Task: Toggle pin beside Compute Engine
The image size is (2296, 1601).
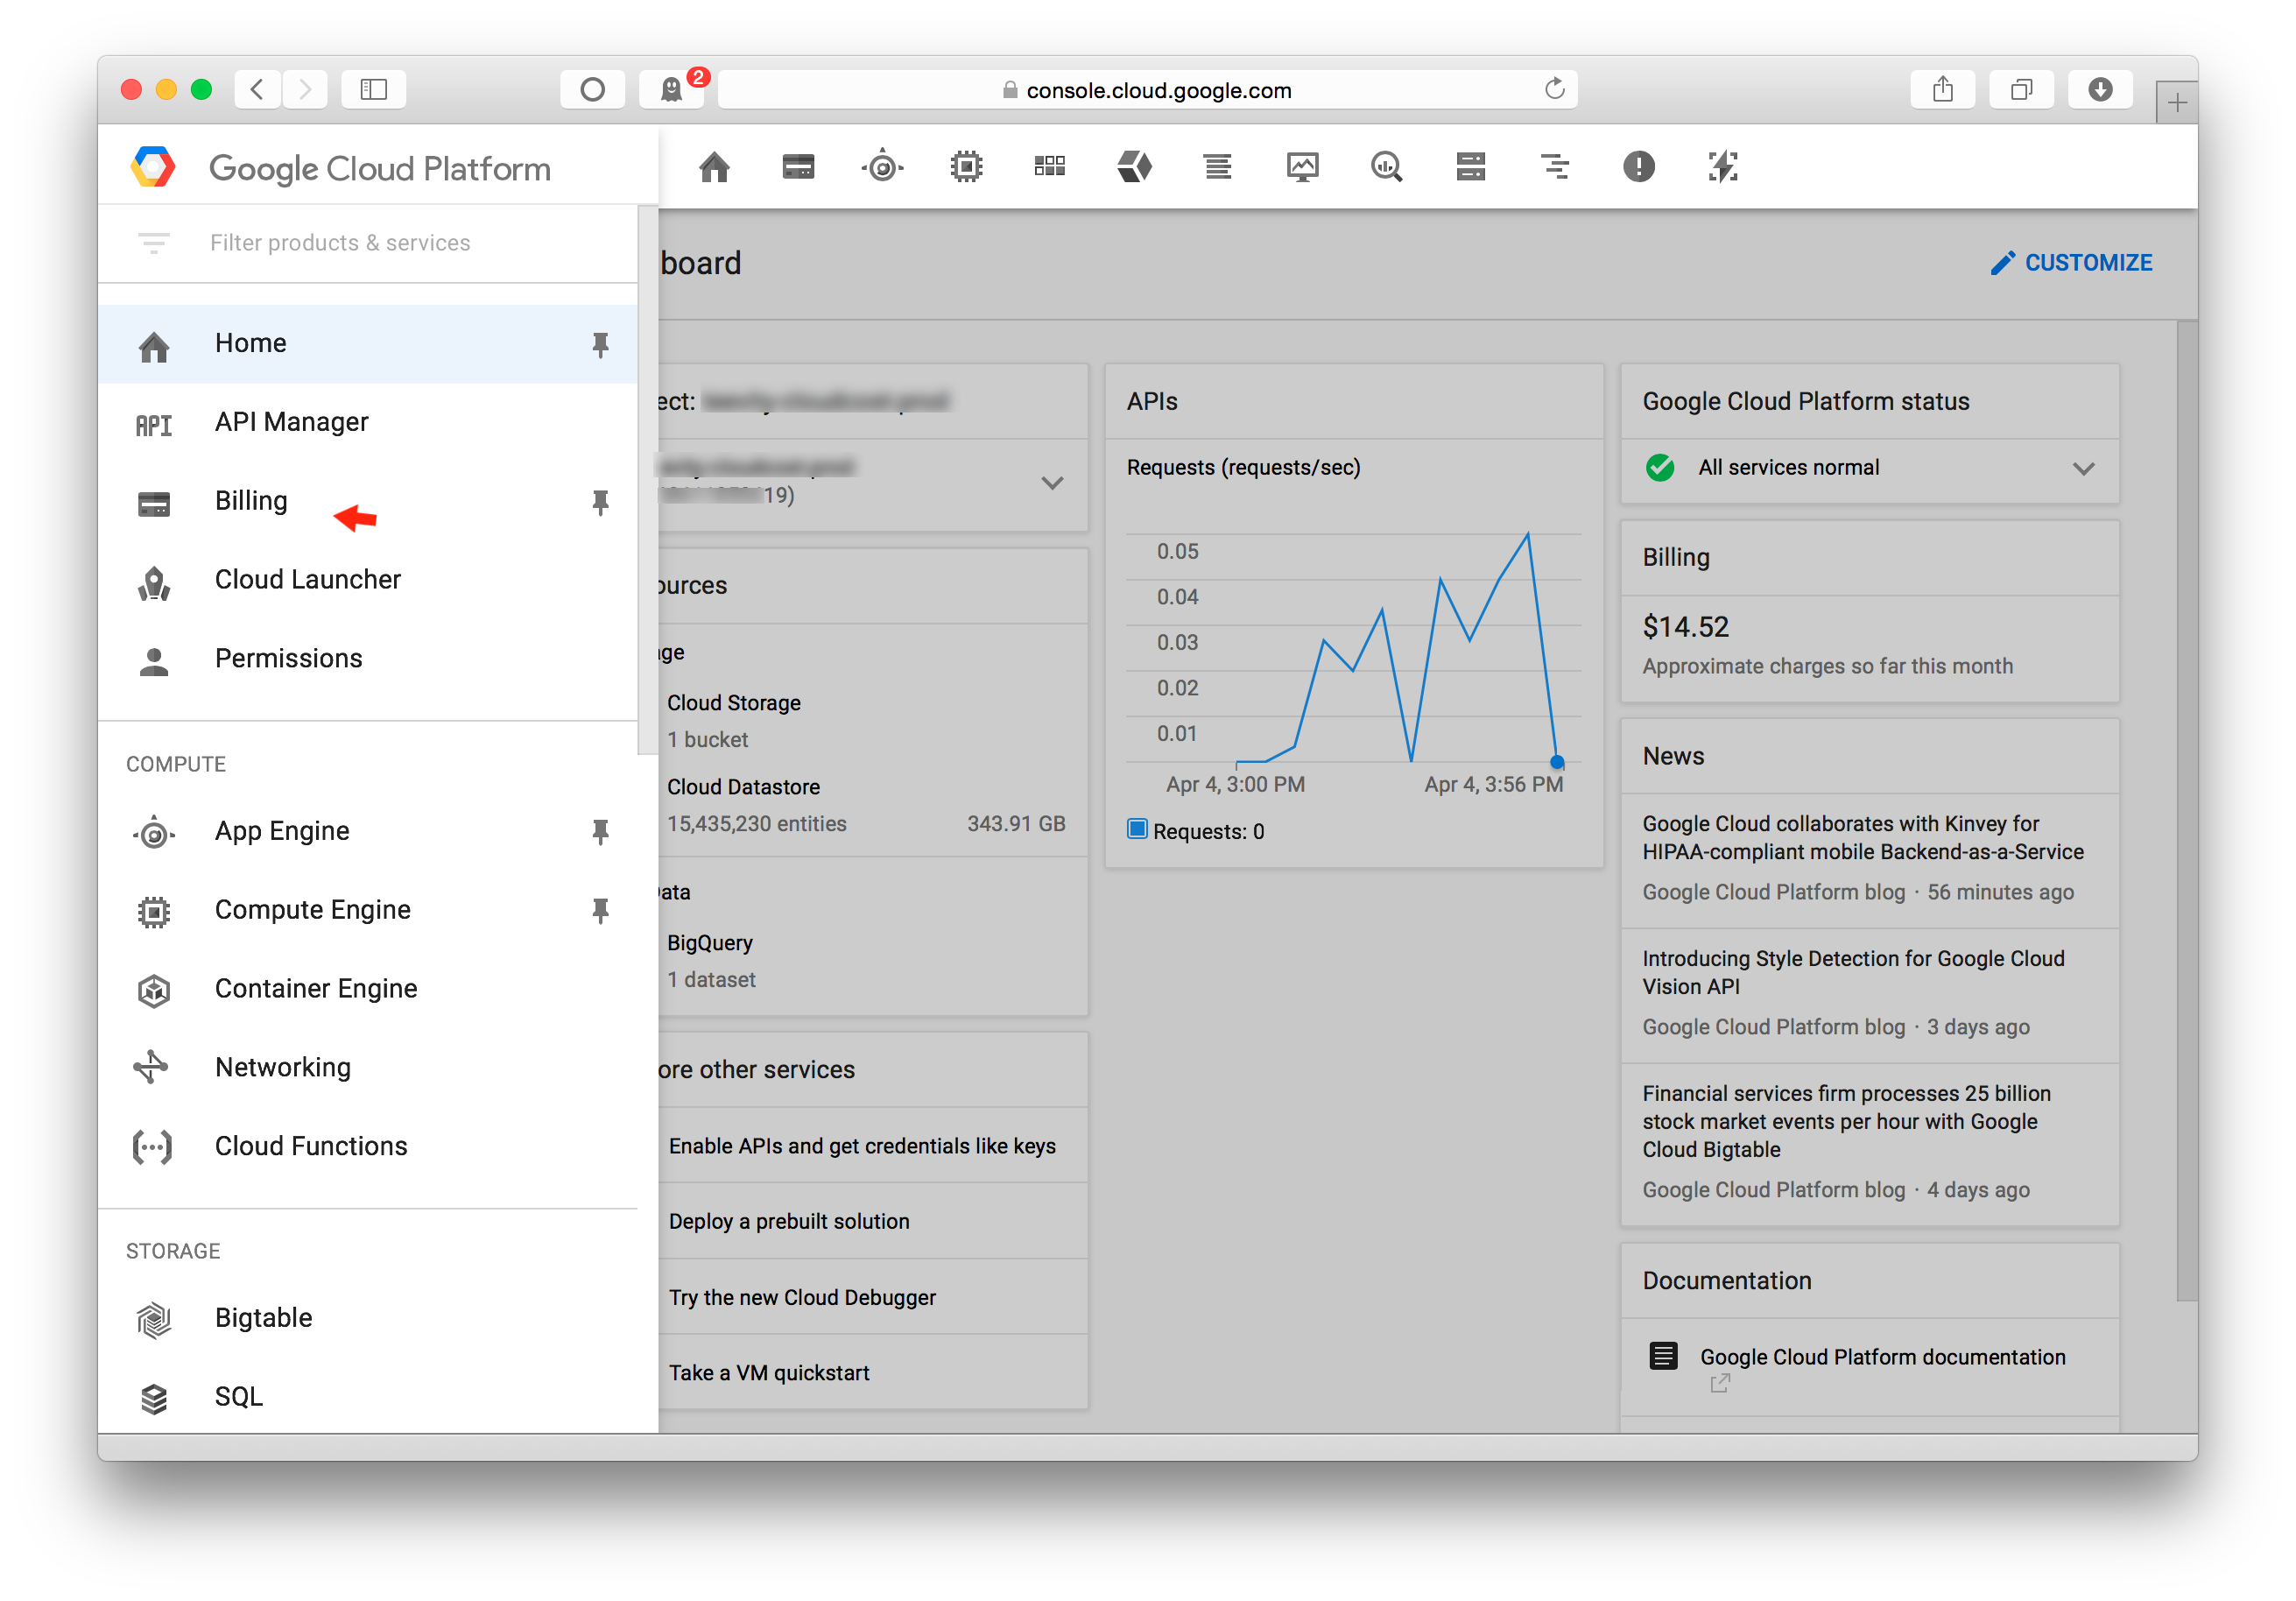Action: 600,910
